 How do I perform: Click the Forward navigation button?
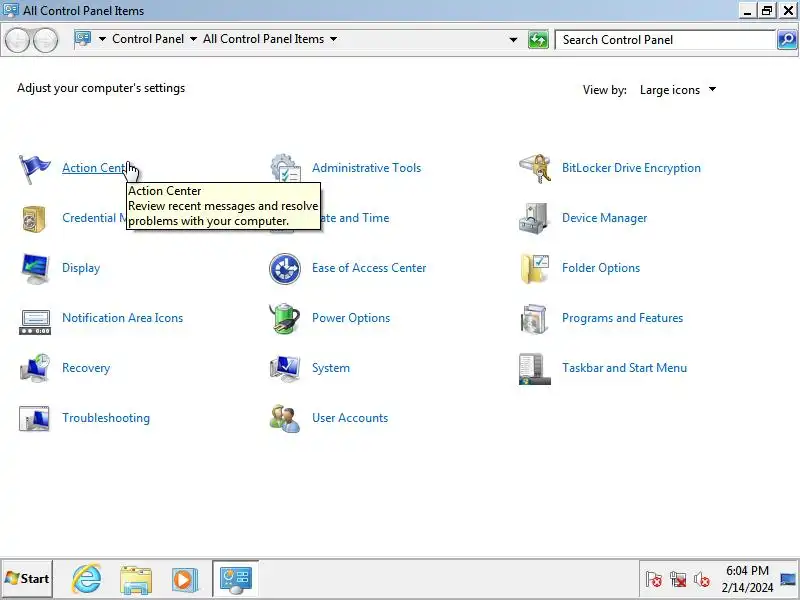[45, 40]
